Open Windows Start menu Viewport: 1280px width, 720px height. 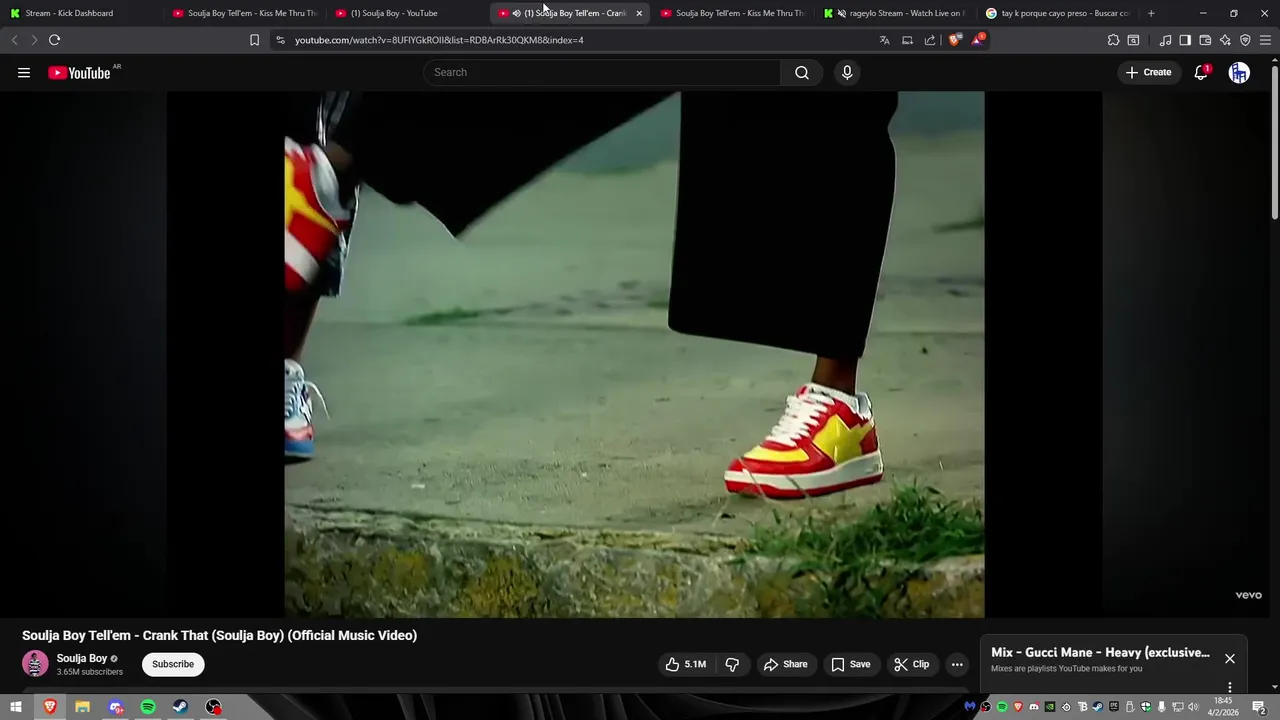click(x=16, y=707)
